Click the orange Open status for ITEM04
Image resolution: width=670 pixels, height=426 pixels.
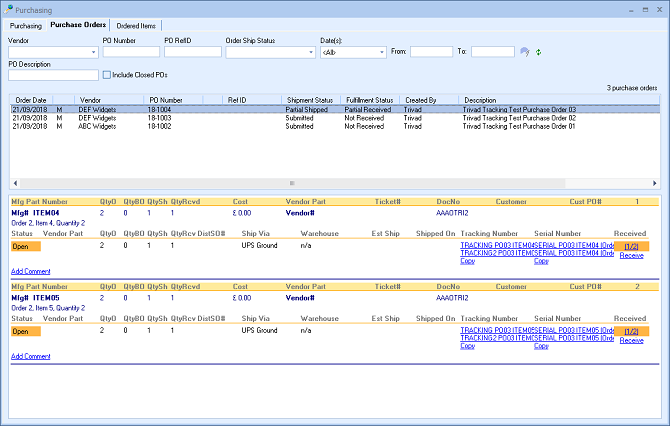click(25, 245)
